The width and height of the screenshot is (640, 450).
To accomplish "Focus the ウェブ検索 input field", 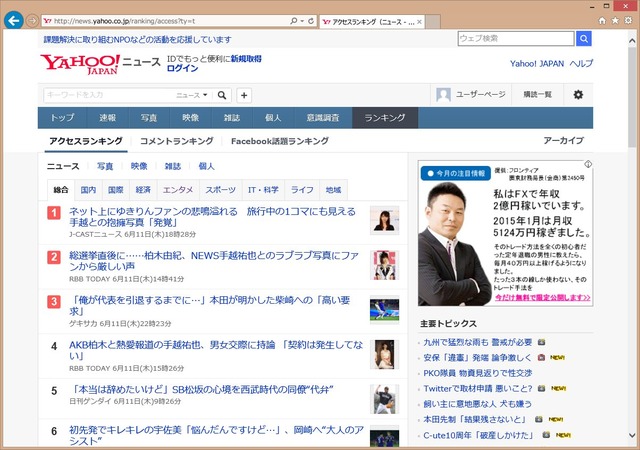I will 516,39.
